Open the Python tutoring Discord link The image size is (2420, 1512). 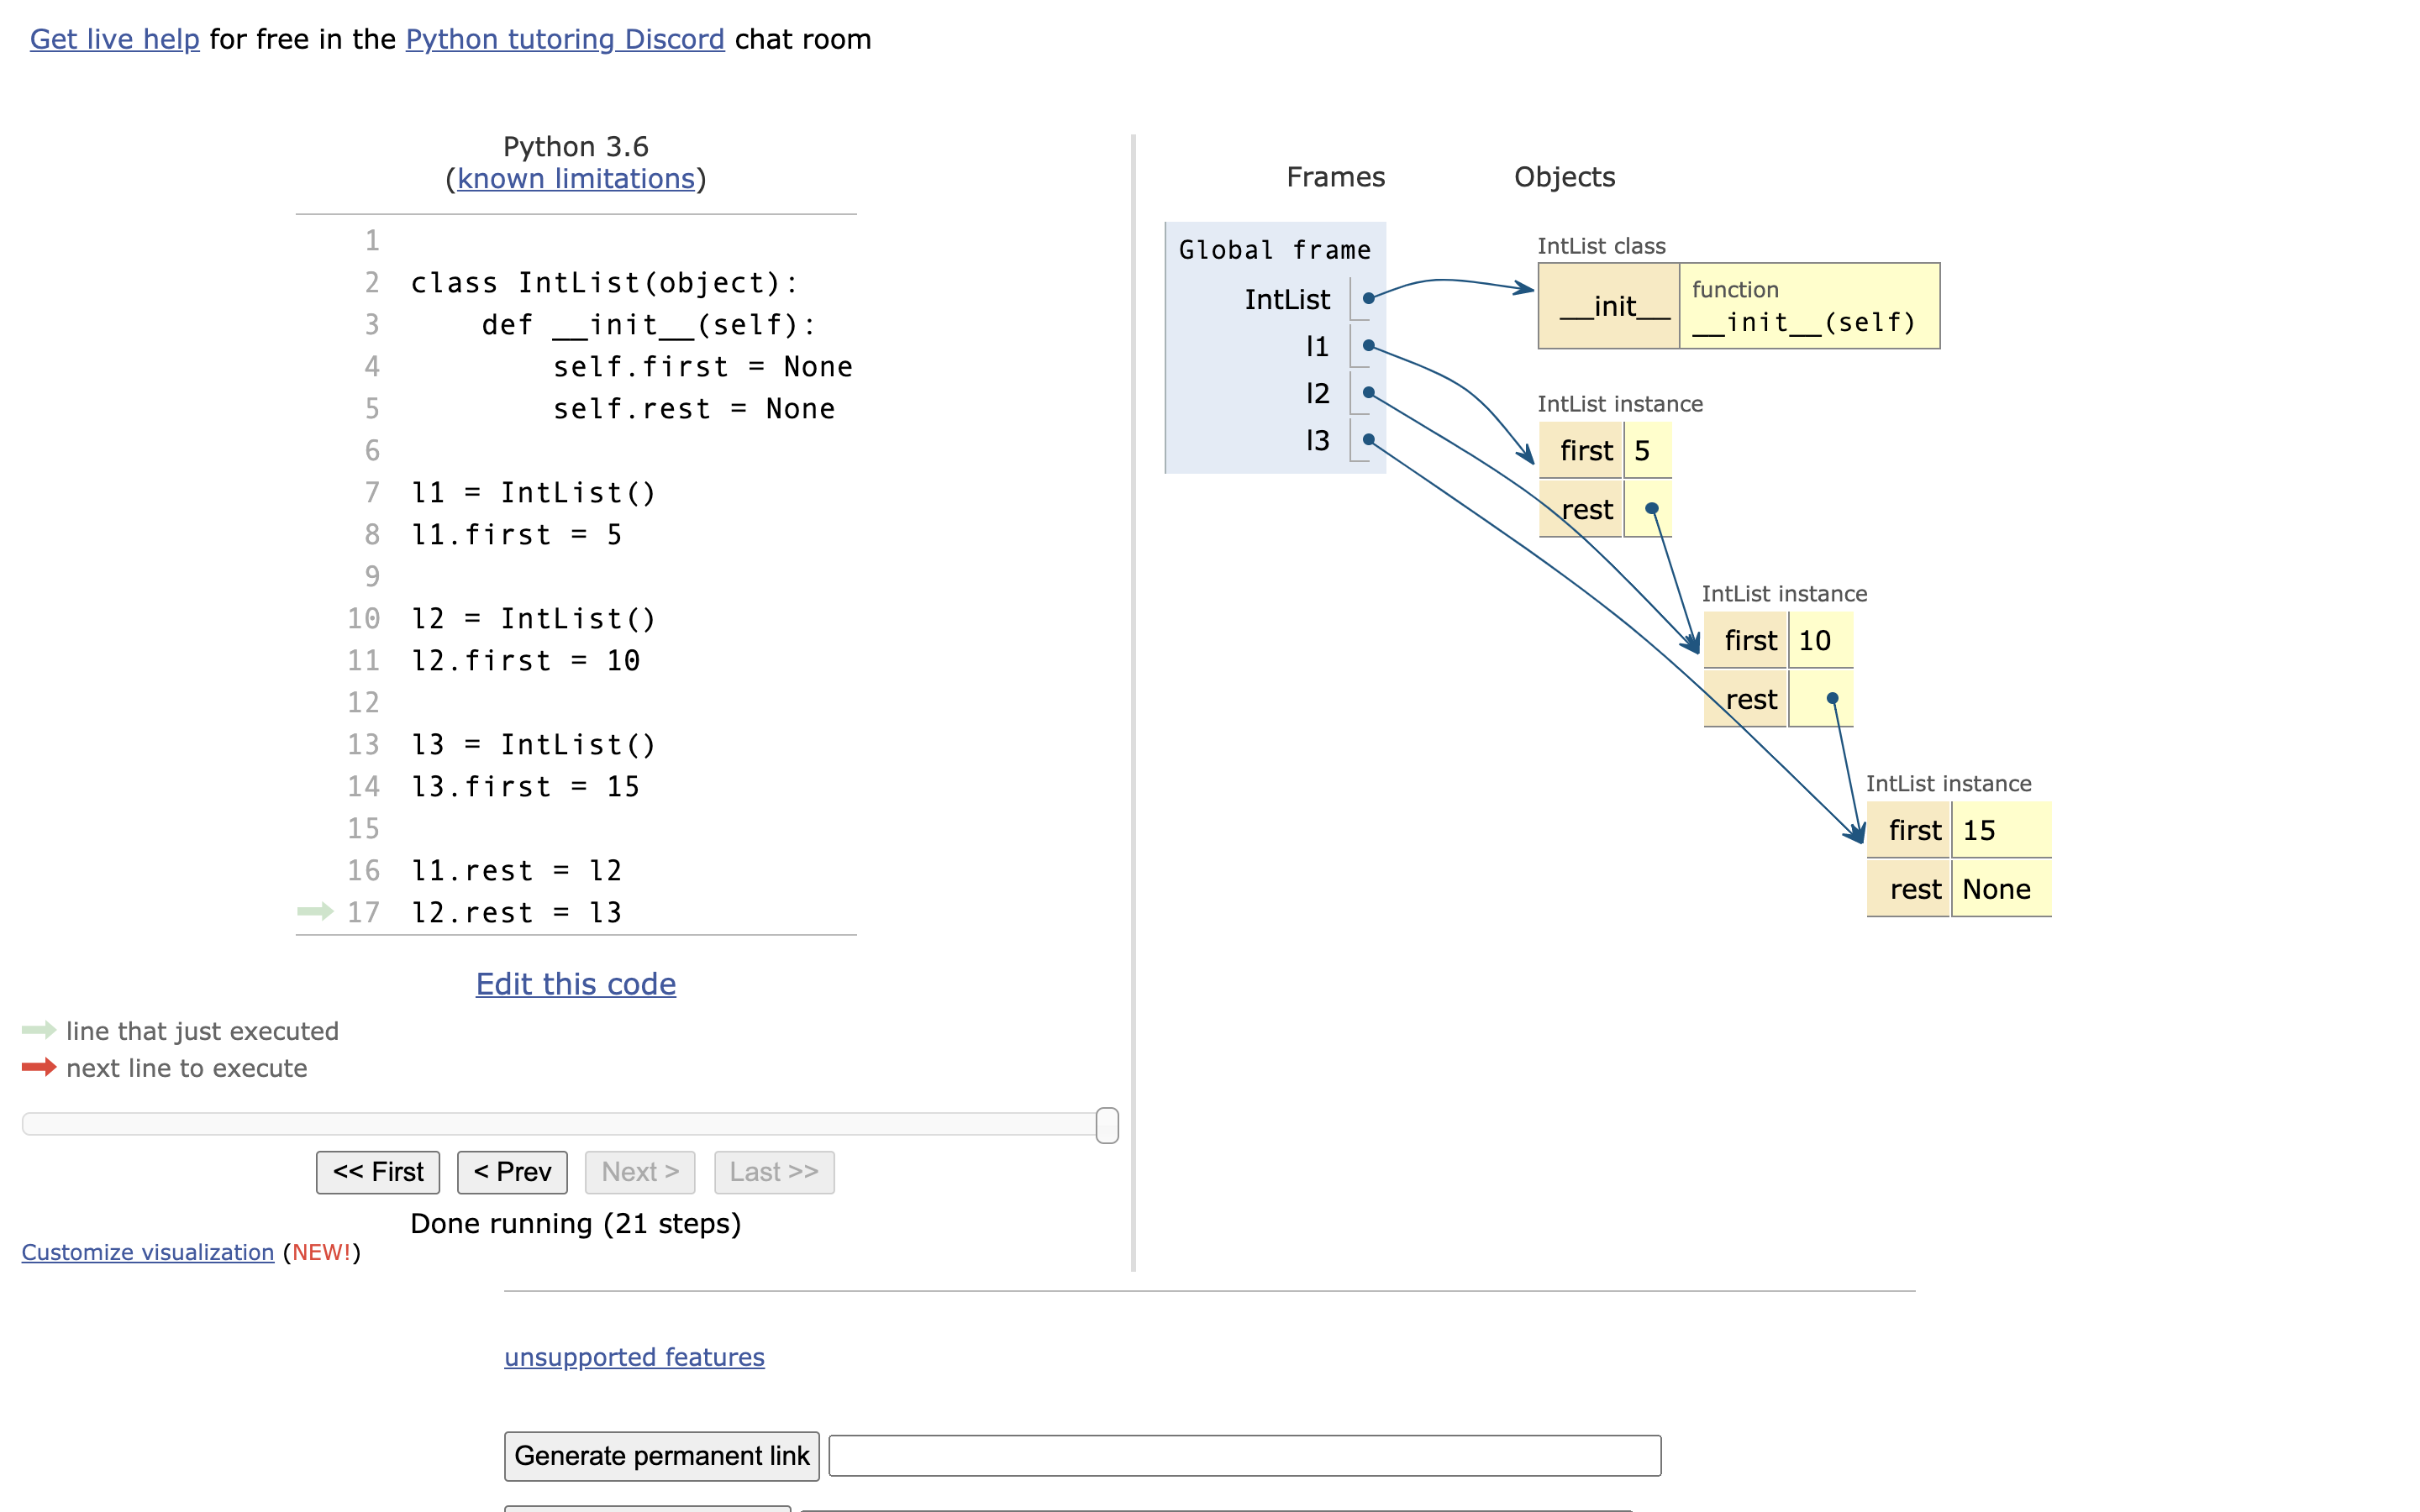[x=565, y=39]
